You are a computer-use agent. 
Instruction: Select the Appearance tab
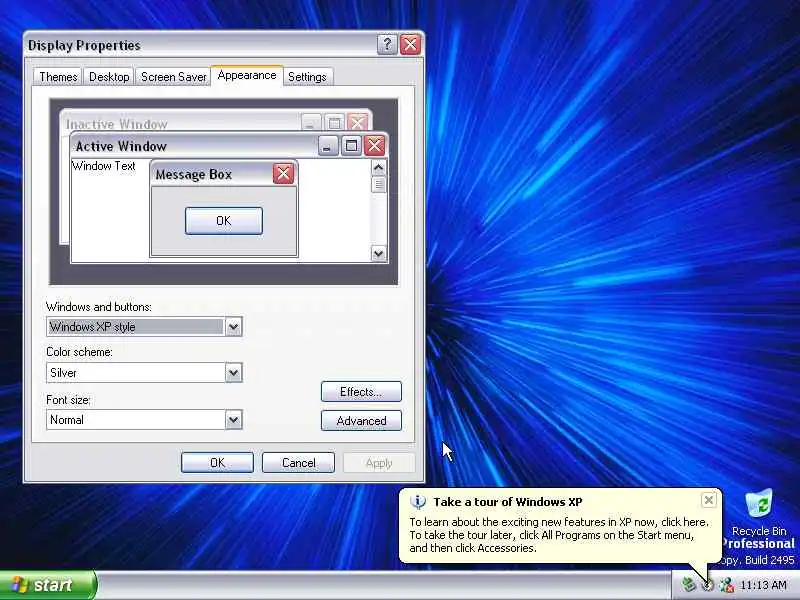[247, 76]
